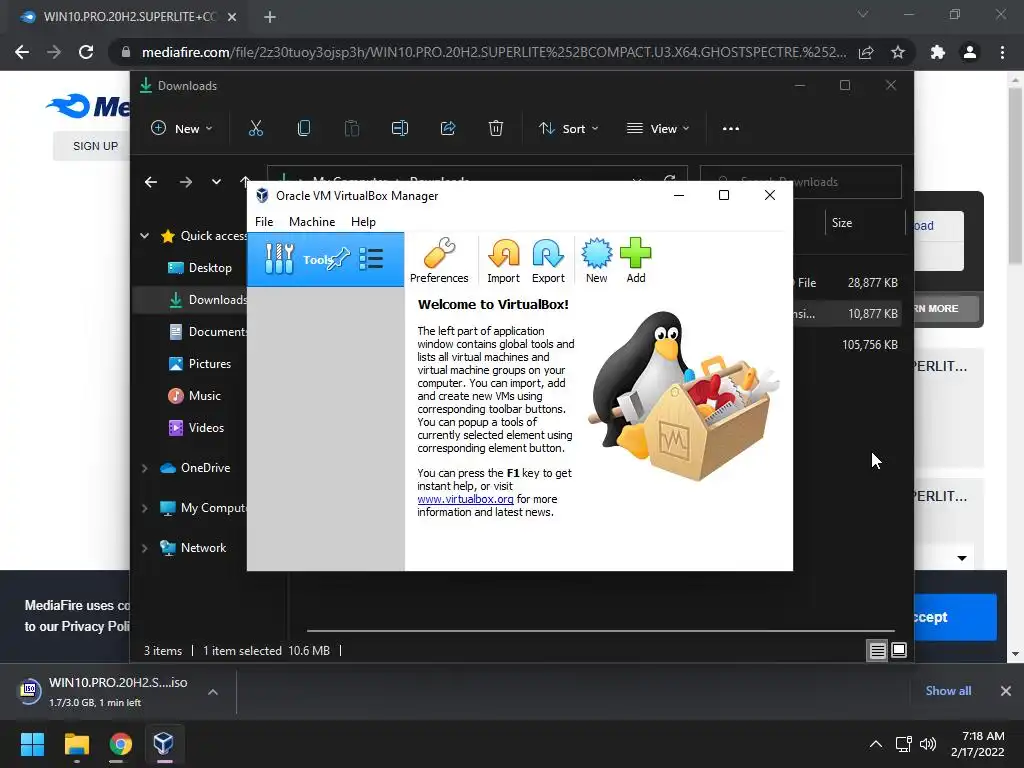The image size is (1024, 768).
Task: Open Chrome from the taskbar
Action: click(x=120, y=744)
